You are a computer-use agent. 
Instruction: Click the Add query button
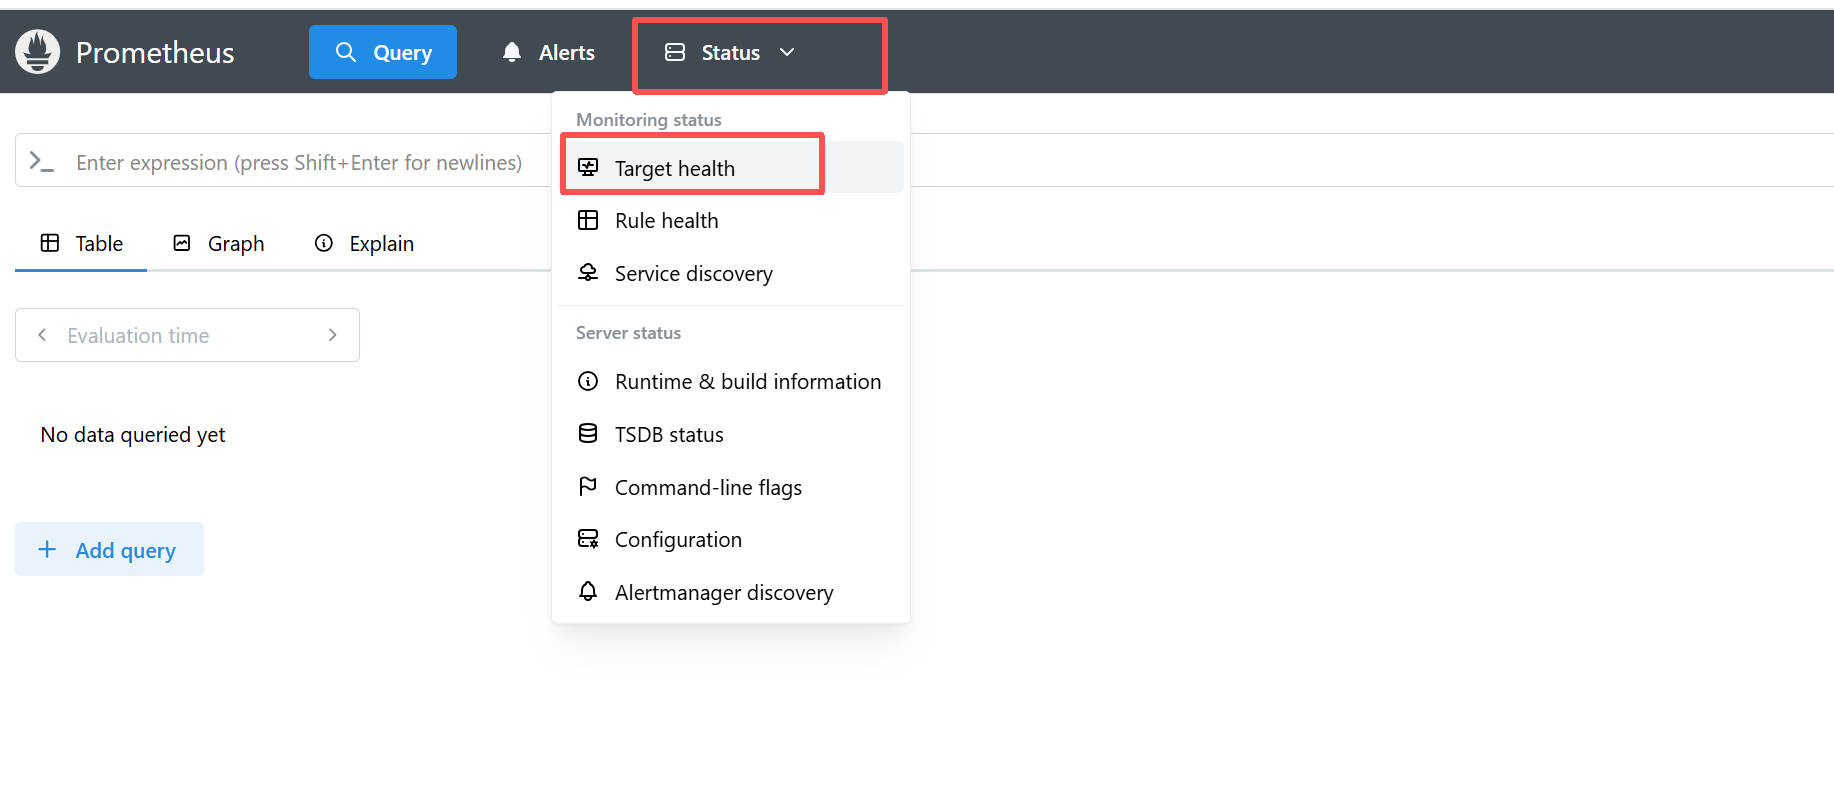(109, 549)
